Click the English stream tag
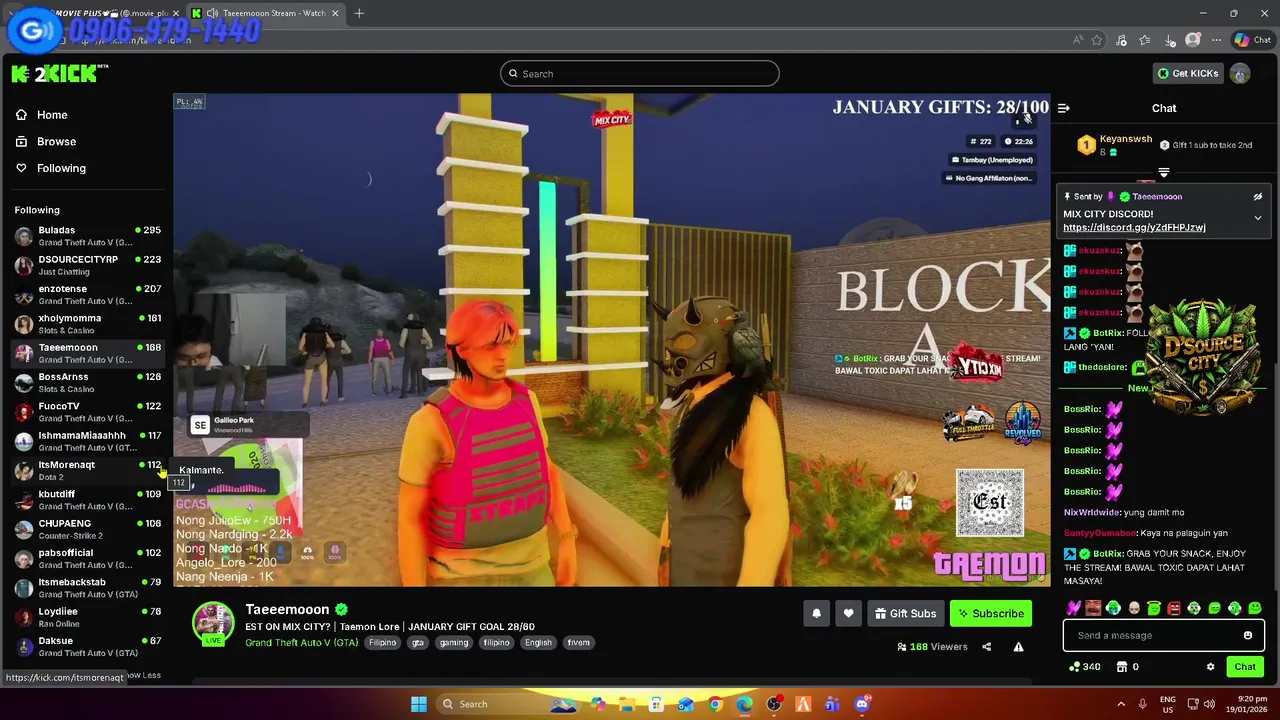 (x=538, y=643)
